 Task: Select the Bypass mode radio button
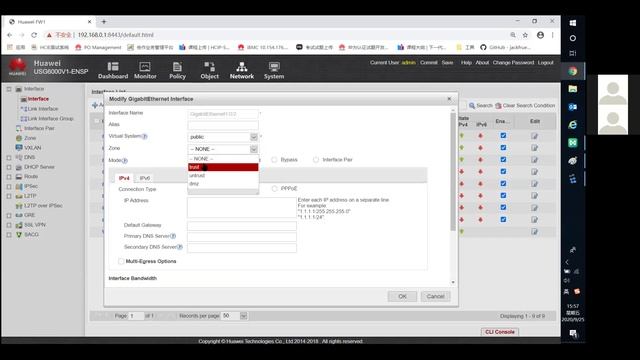pos(274,160)
